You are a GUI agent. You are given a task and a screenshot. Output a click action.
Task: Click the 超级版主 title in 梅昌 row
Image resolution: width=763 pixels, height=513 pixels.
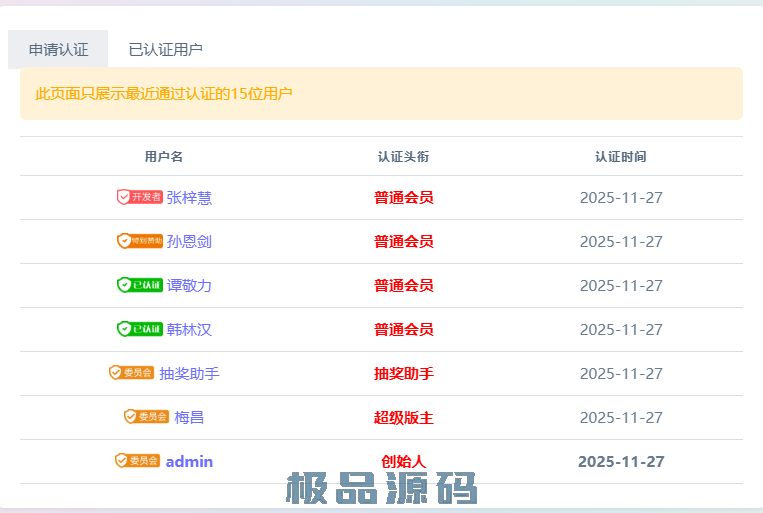click(x=403, y=418)
